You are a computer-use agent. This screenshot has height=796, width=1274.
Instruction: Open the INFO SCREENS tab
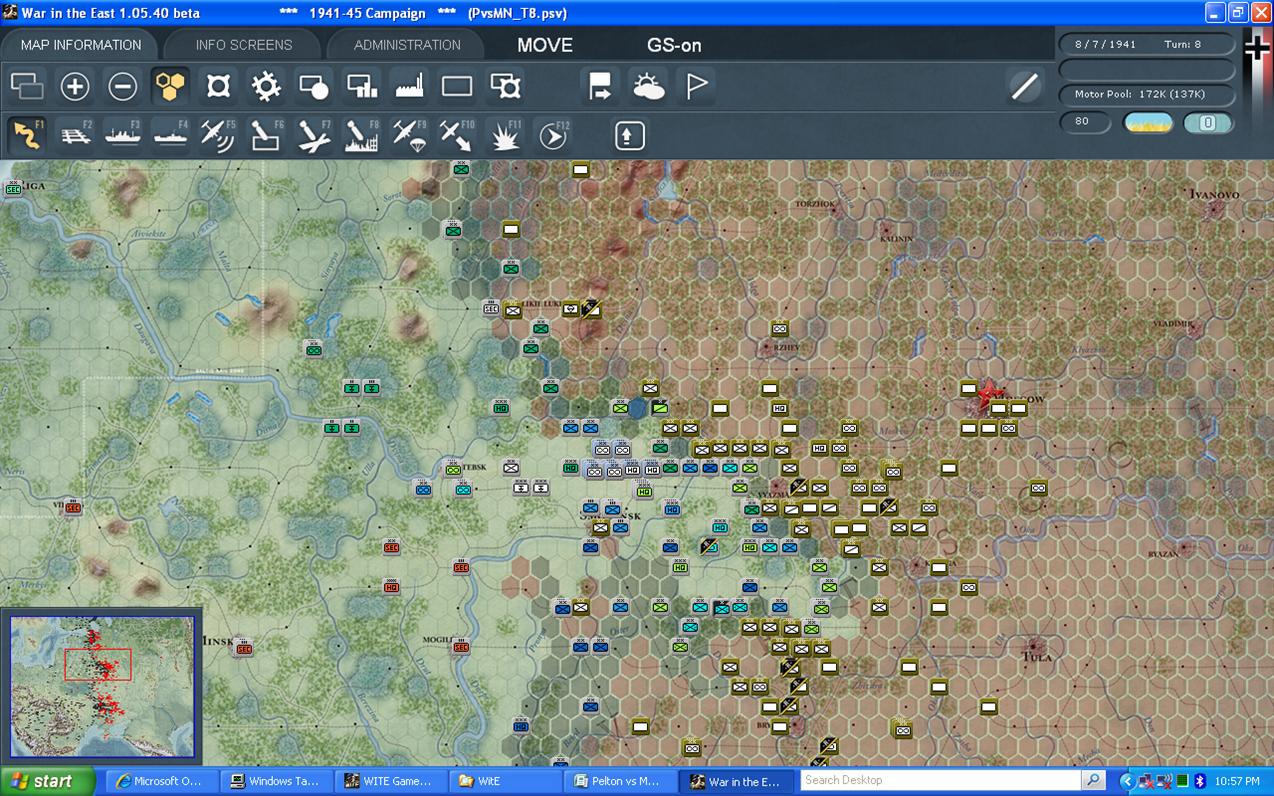[x=244, y=45]
